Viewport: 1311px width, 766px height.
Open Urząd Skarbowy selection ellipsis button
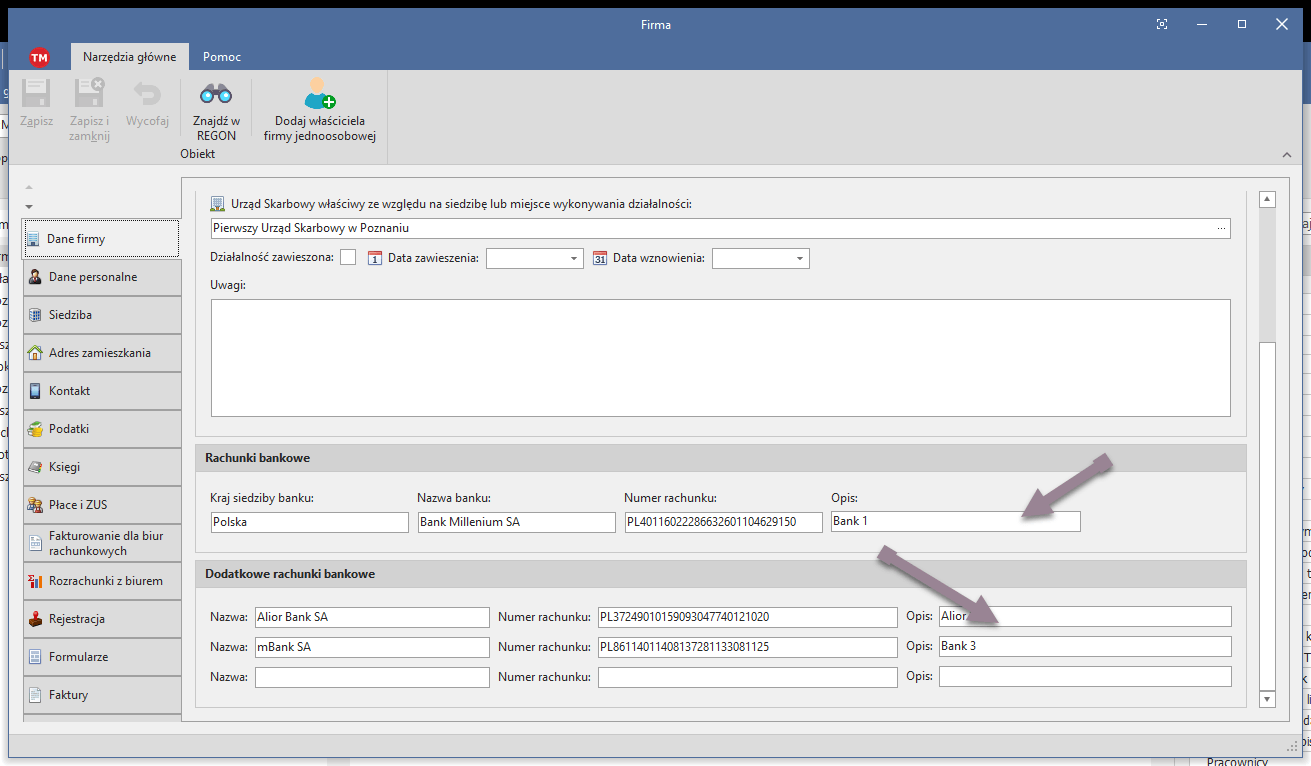(1221, 229)
